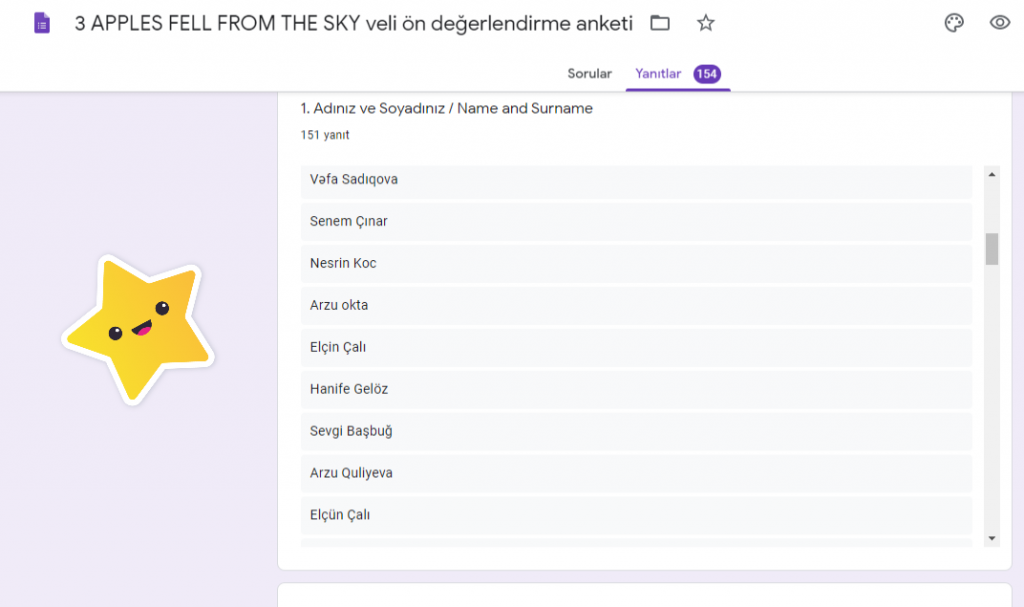Click the Arzu okta response row
This screenshot has width=1024, height=607.
pos(636,306)
